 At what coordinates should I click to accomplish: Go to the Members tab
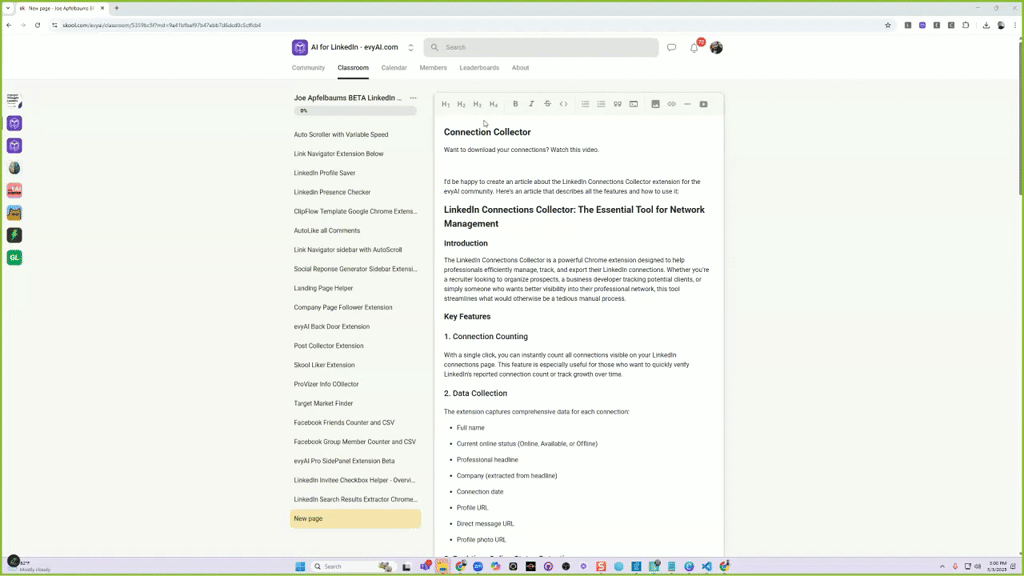(433, 68)
